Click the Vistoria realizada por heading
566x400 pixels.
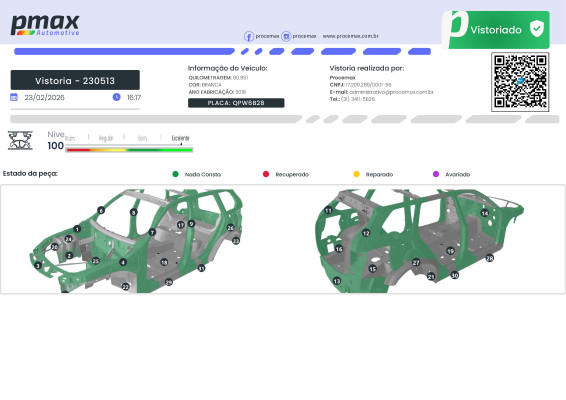pos(367,68)
